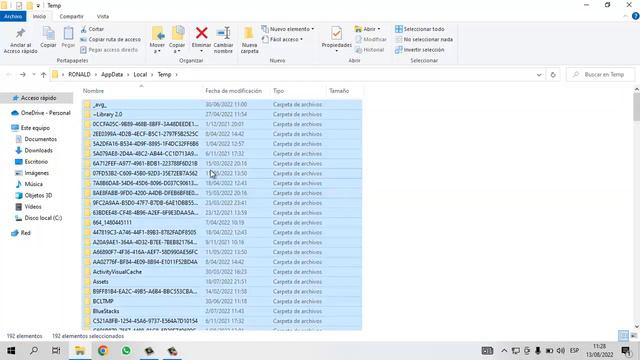Click the Modificar button
Screen dimensions: 640x360
click(371, 40)
